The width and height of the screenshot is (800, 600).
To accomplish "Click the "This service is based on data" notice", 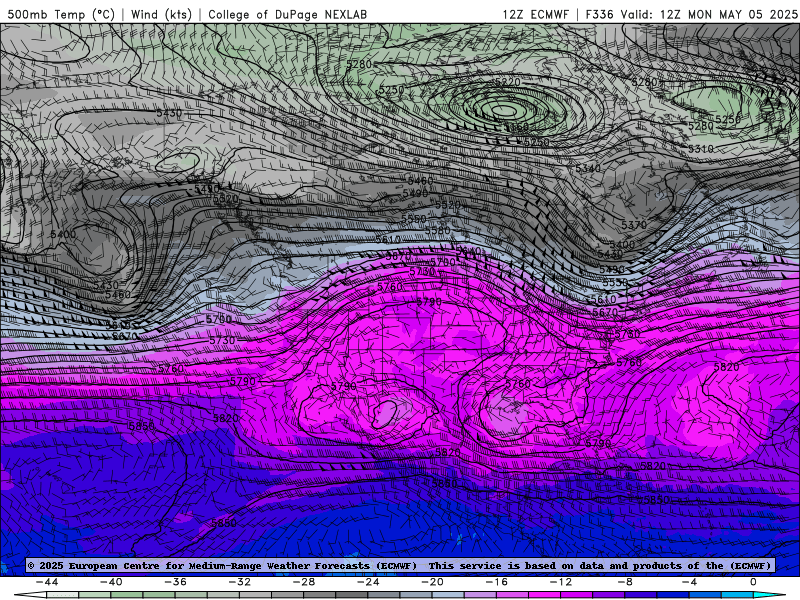I will pos(517,566).
